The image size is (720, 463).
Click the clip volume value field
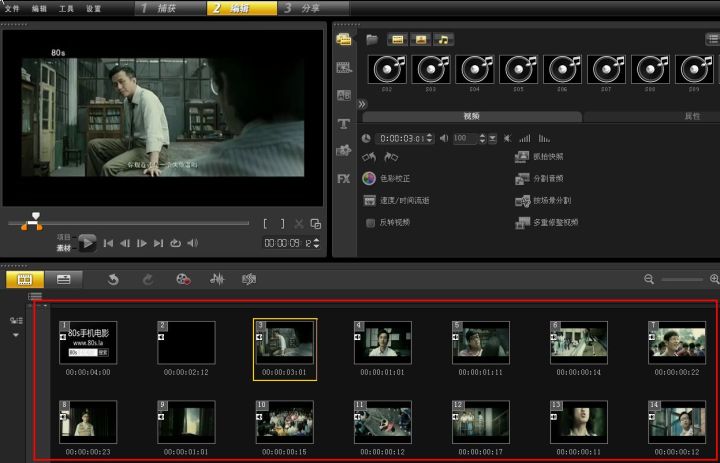[465, 138]
